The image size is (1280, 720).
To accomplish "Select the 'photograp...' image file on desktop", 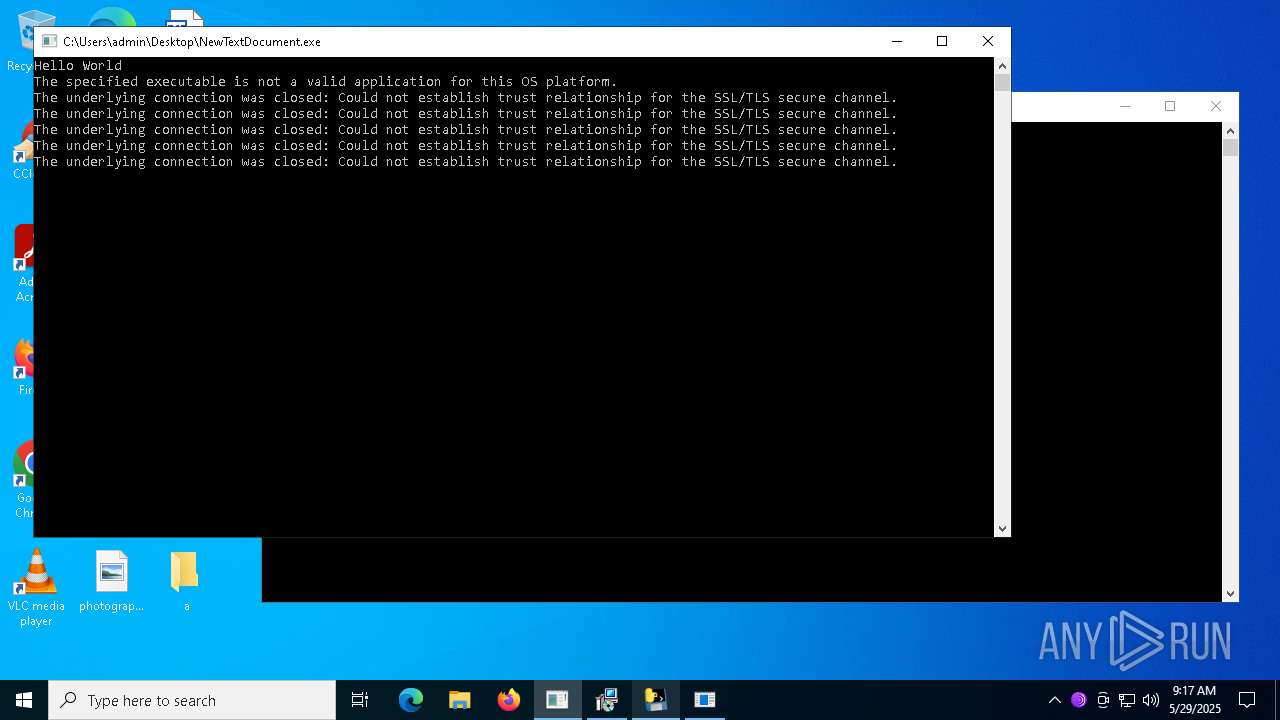I will point(112,581).
